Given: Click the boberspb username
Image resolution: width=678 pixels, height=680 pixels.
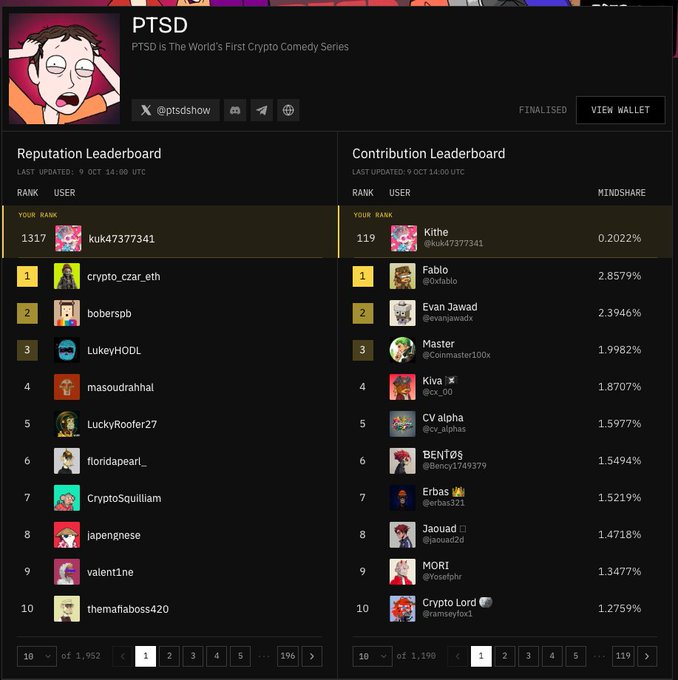Looking at the screenshot, I should [109, 314].
